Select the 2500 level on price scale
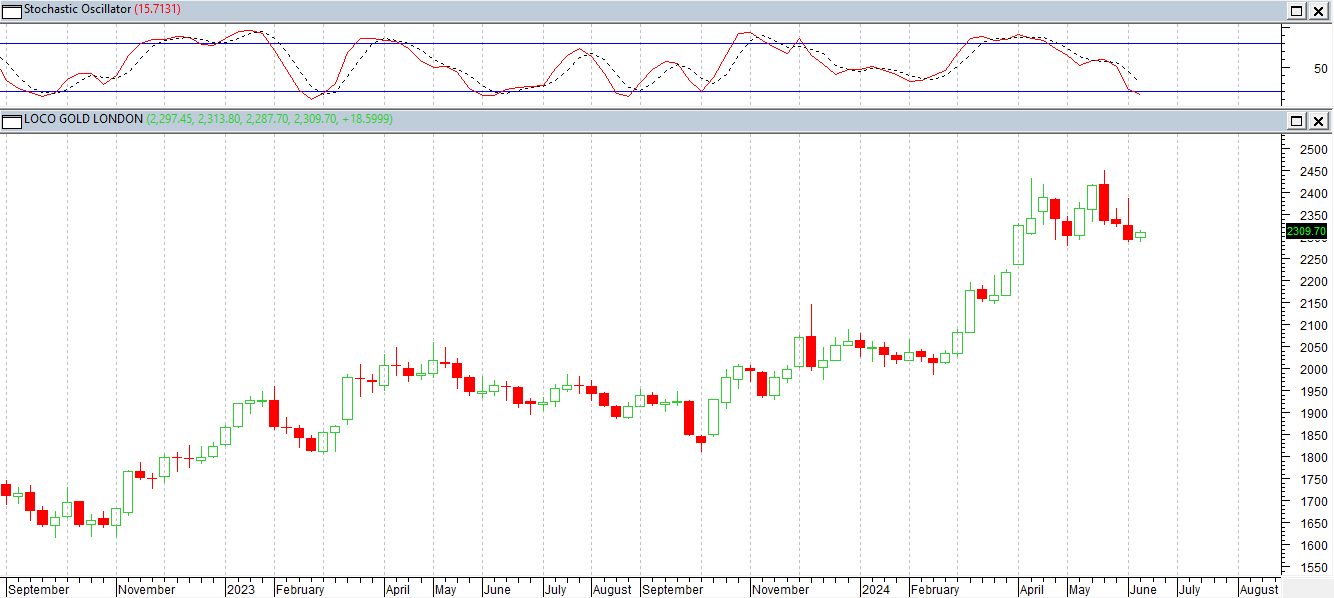The height and width of the screenshot is (598, 1334). 1314,150
